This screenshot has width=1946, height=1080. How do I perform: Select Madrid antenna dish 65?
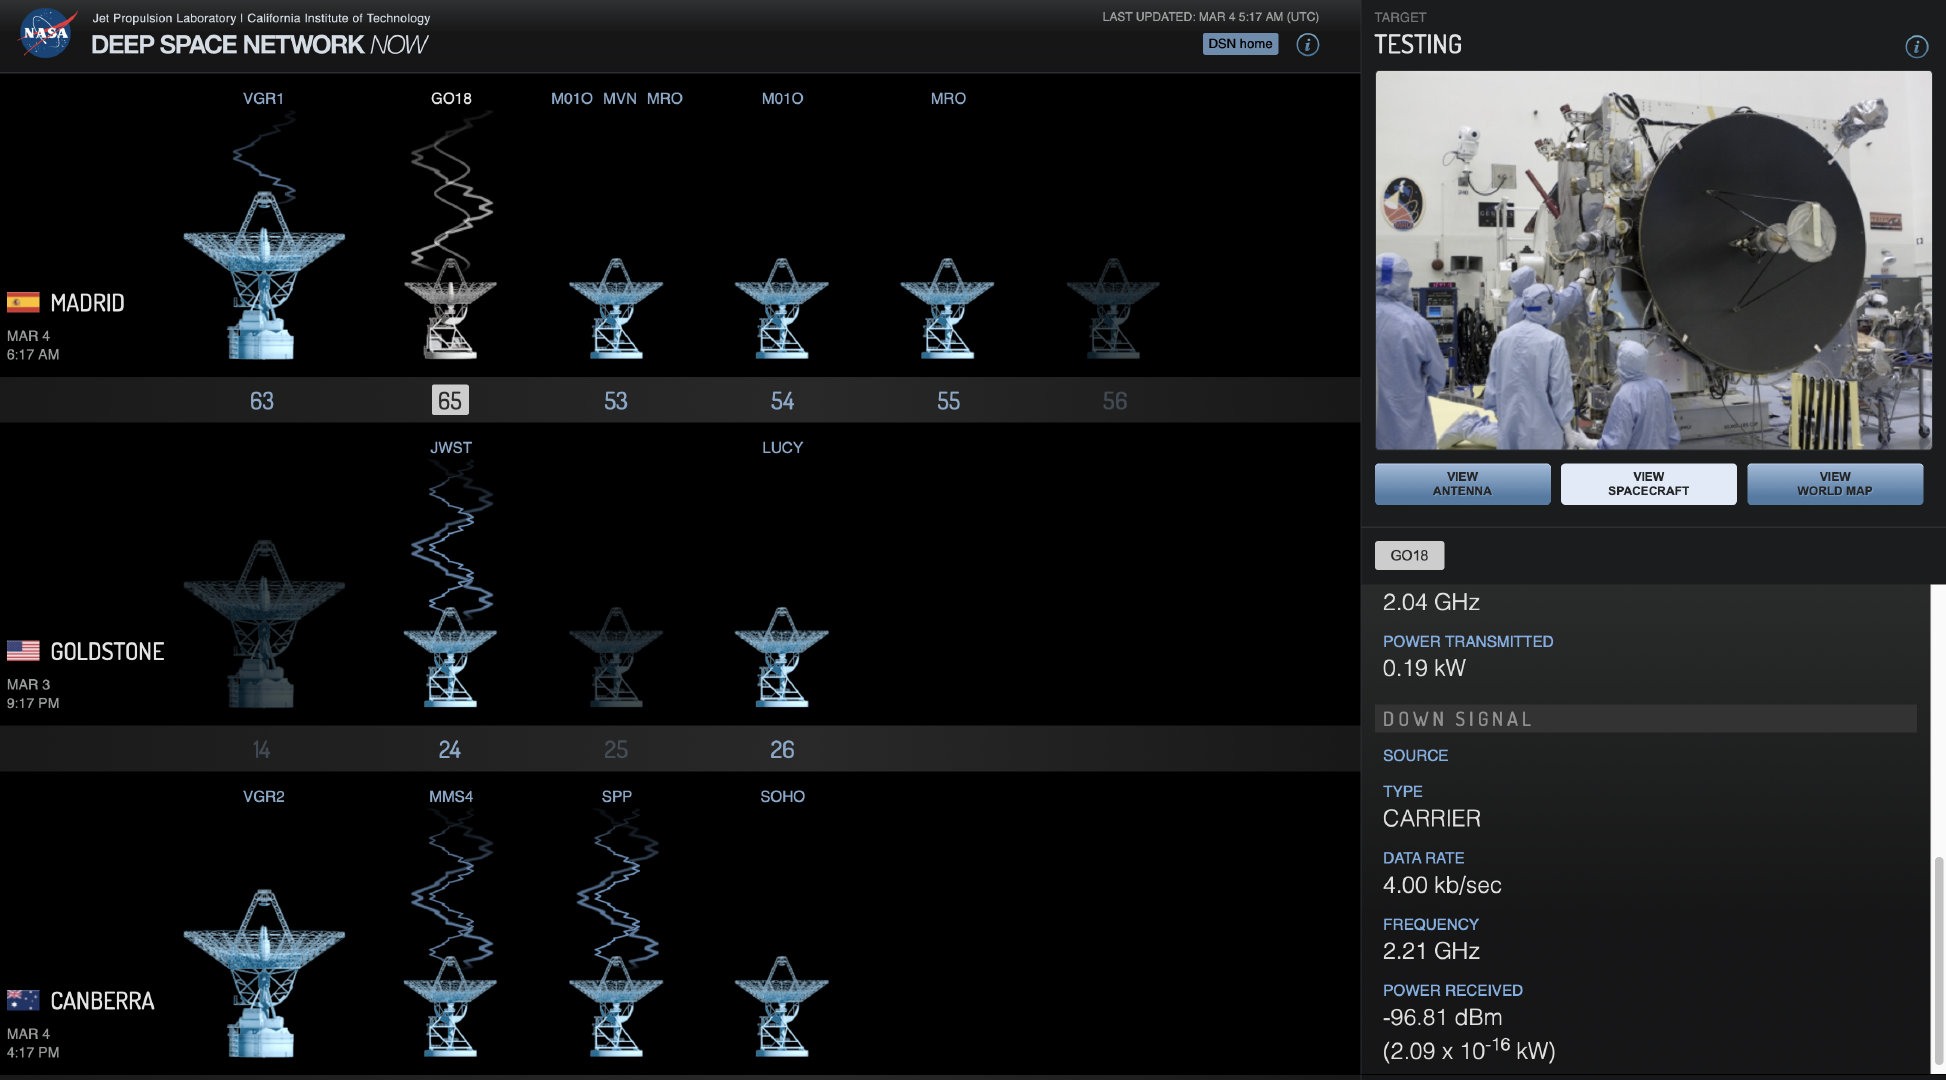point(450,308)
